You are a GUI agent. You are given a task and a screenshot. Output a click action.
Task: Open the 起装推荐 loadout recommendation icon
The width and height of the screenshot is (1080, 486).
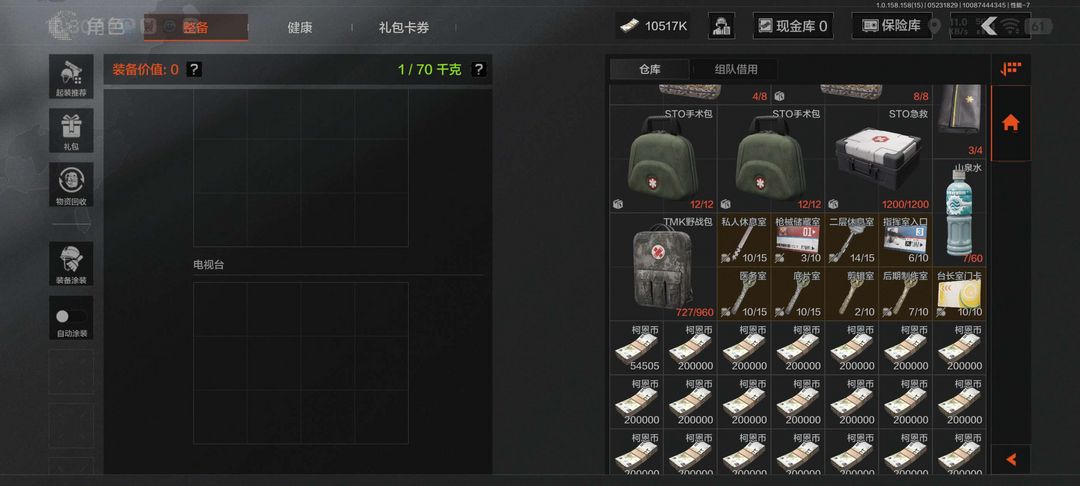(x=71, y=76)
